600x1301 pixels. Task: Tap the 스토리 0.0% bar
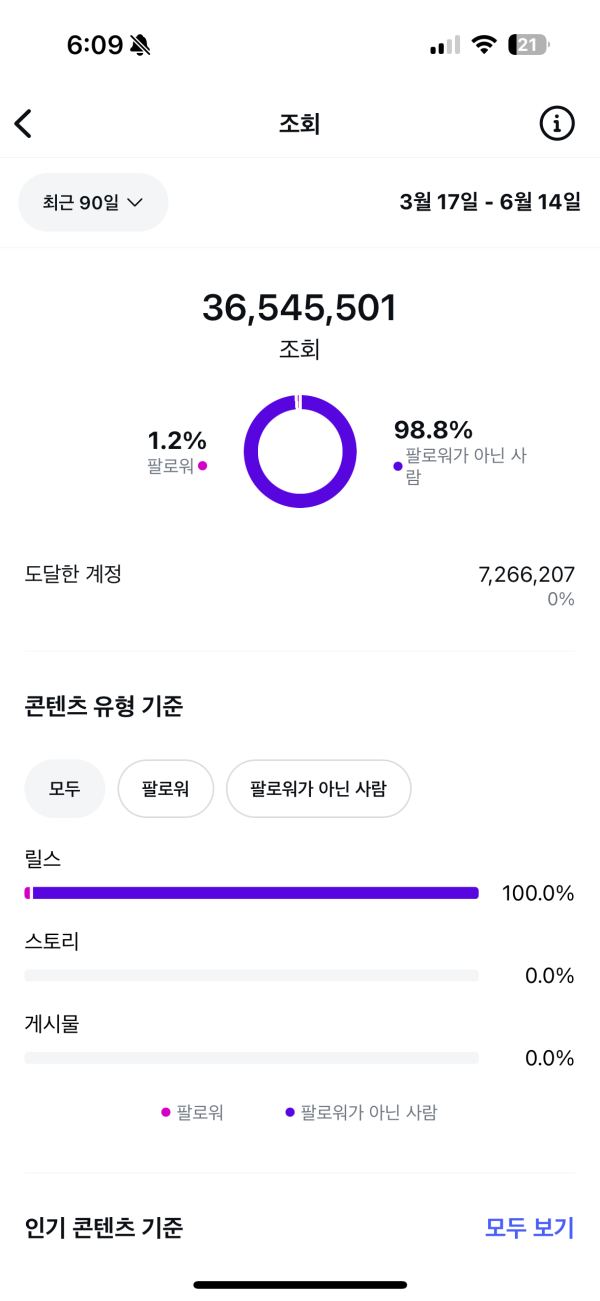point(252,975)
